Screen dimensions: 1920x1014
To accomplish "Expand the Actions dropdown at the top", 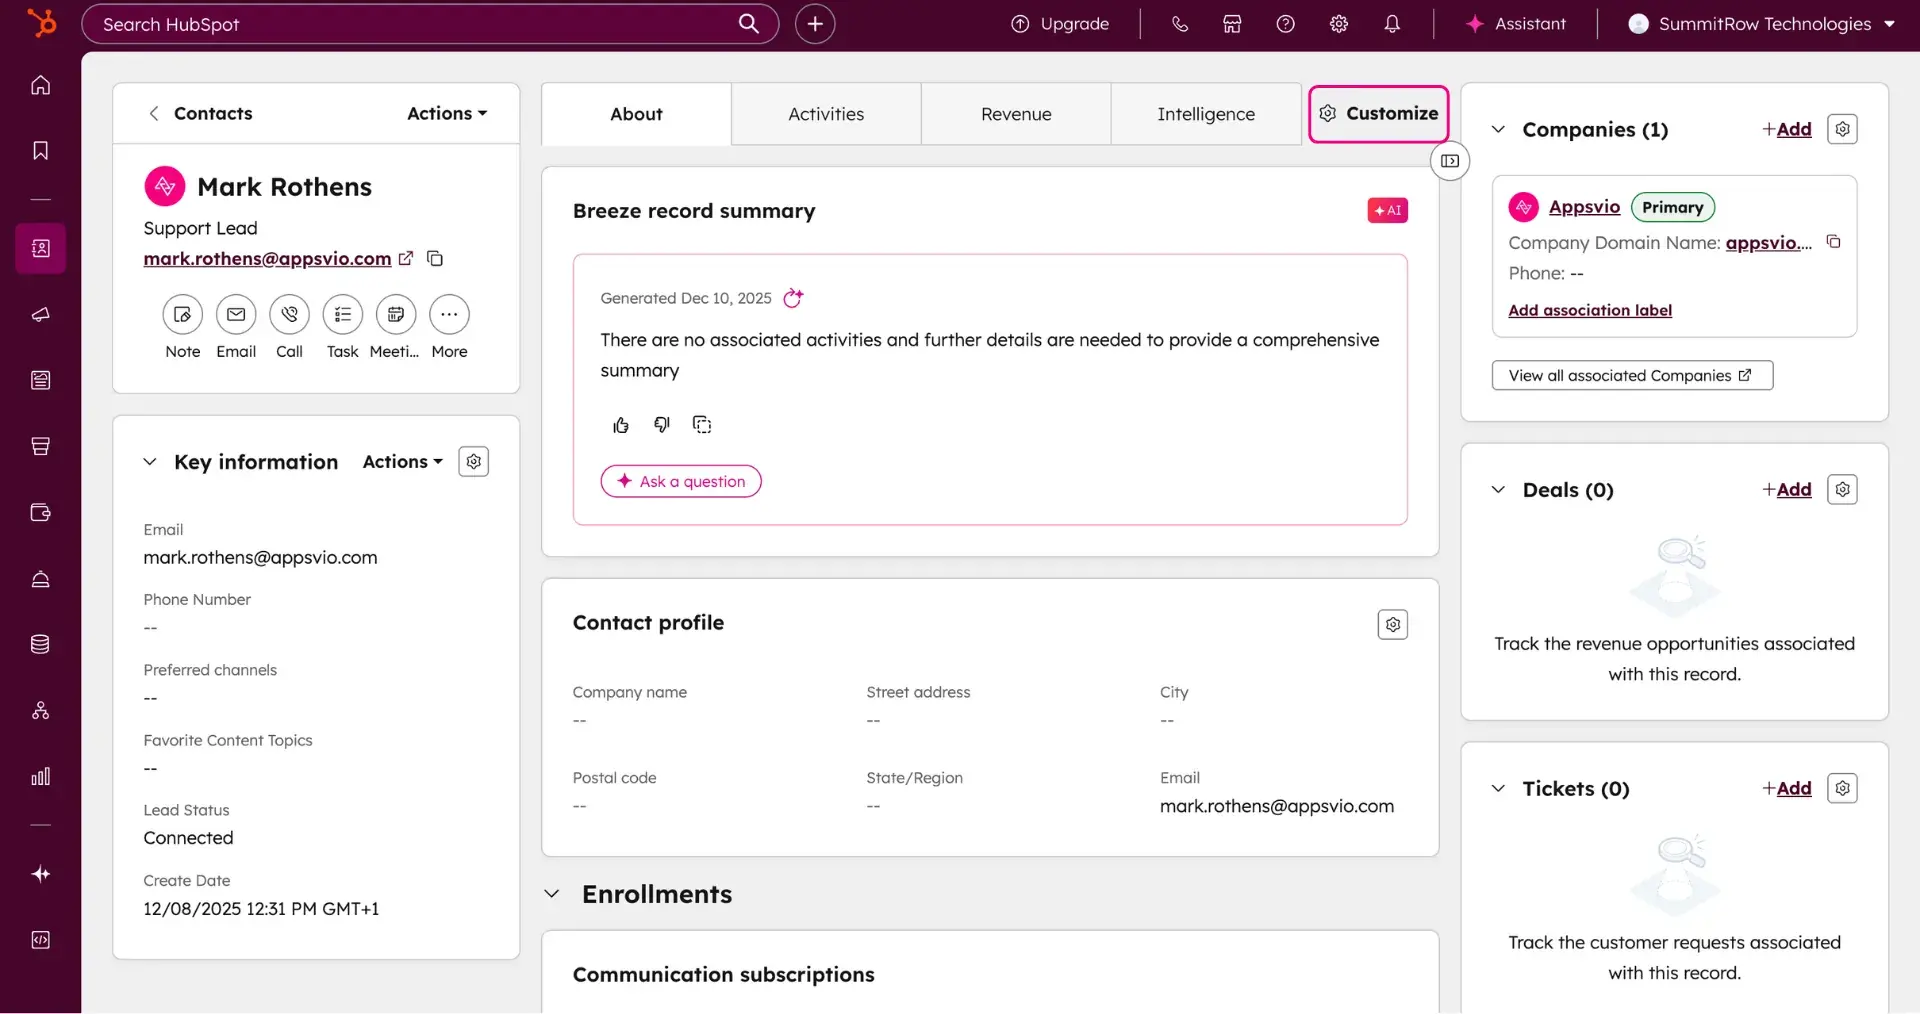I will [x=446, y=113].
